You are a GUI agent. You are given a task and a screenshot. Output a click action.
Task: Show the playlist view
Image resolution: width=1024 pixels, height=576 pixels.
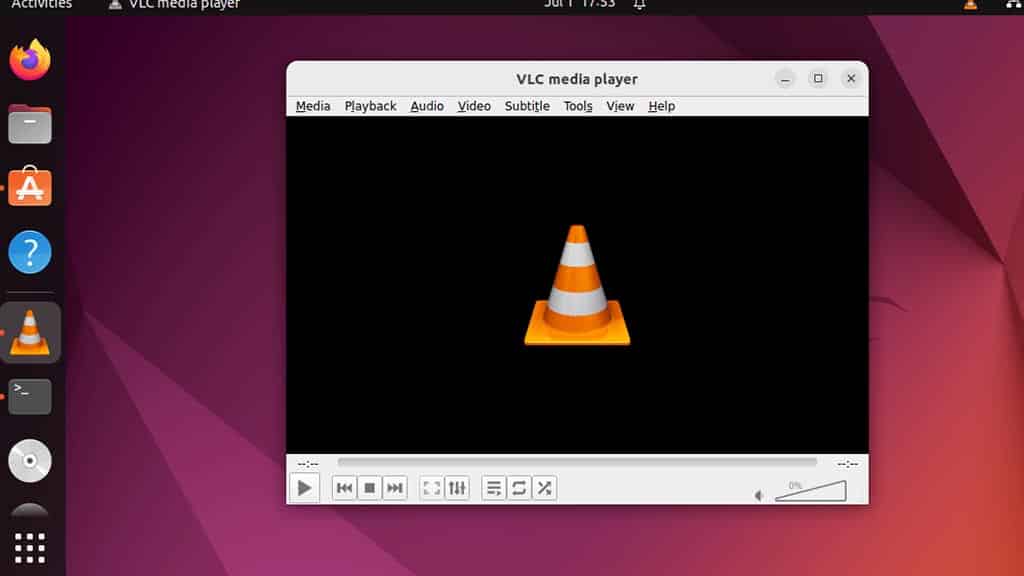[x=494, y=488]
